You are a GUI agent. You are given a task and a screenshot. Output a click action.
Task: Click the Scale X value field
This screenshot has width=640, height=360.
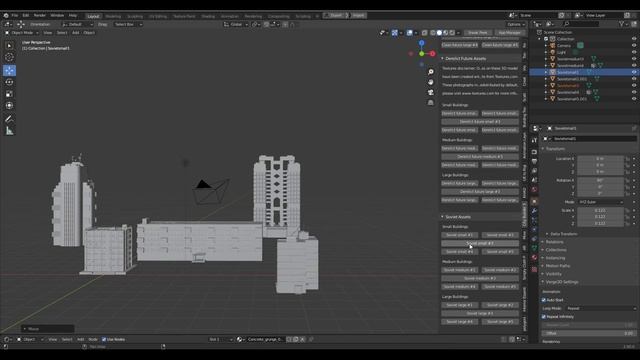pyautogui.click(x=600, y=211)
